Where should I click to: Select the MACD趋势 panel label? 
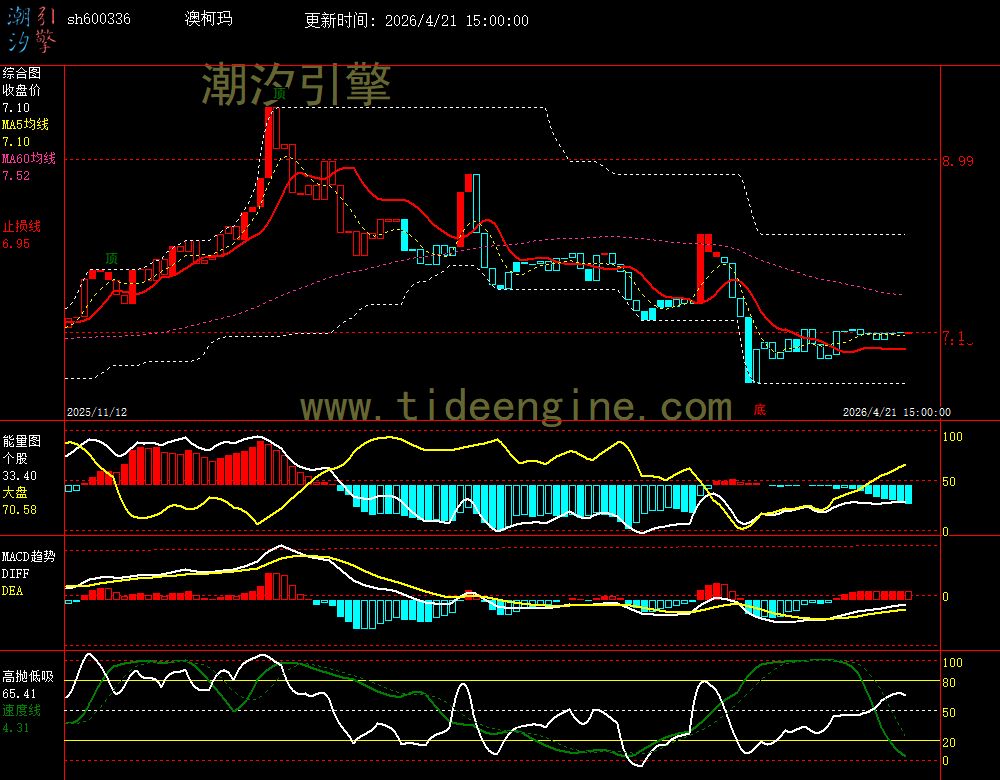point(29,555)
